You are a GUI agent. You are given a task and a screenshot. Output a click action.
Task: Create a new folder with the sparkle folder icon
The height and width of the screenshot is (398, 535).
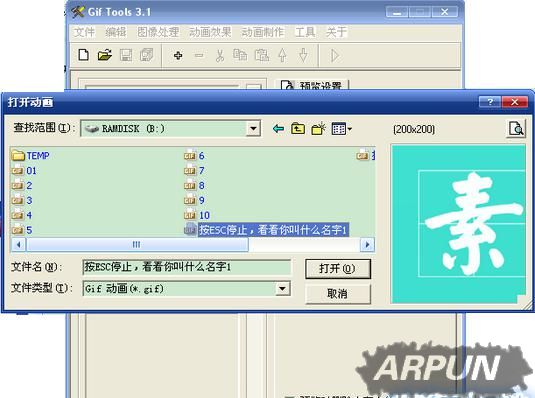click(318, 129)
